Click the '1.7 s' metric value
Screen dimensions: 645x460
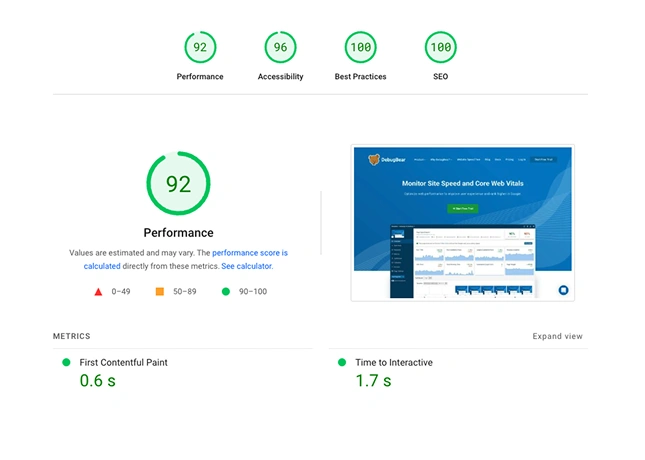(373, 381)
